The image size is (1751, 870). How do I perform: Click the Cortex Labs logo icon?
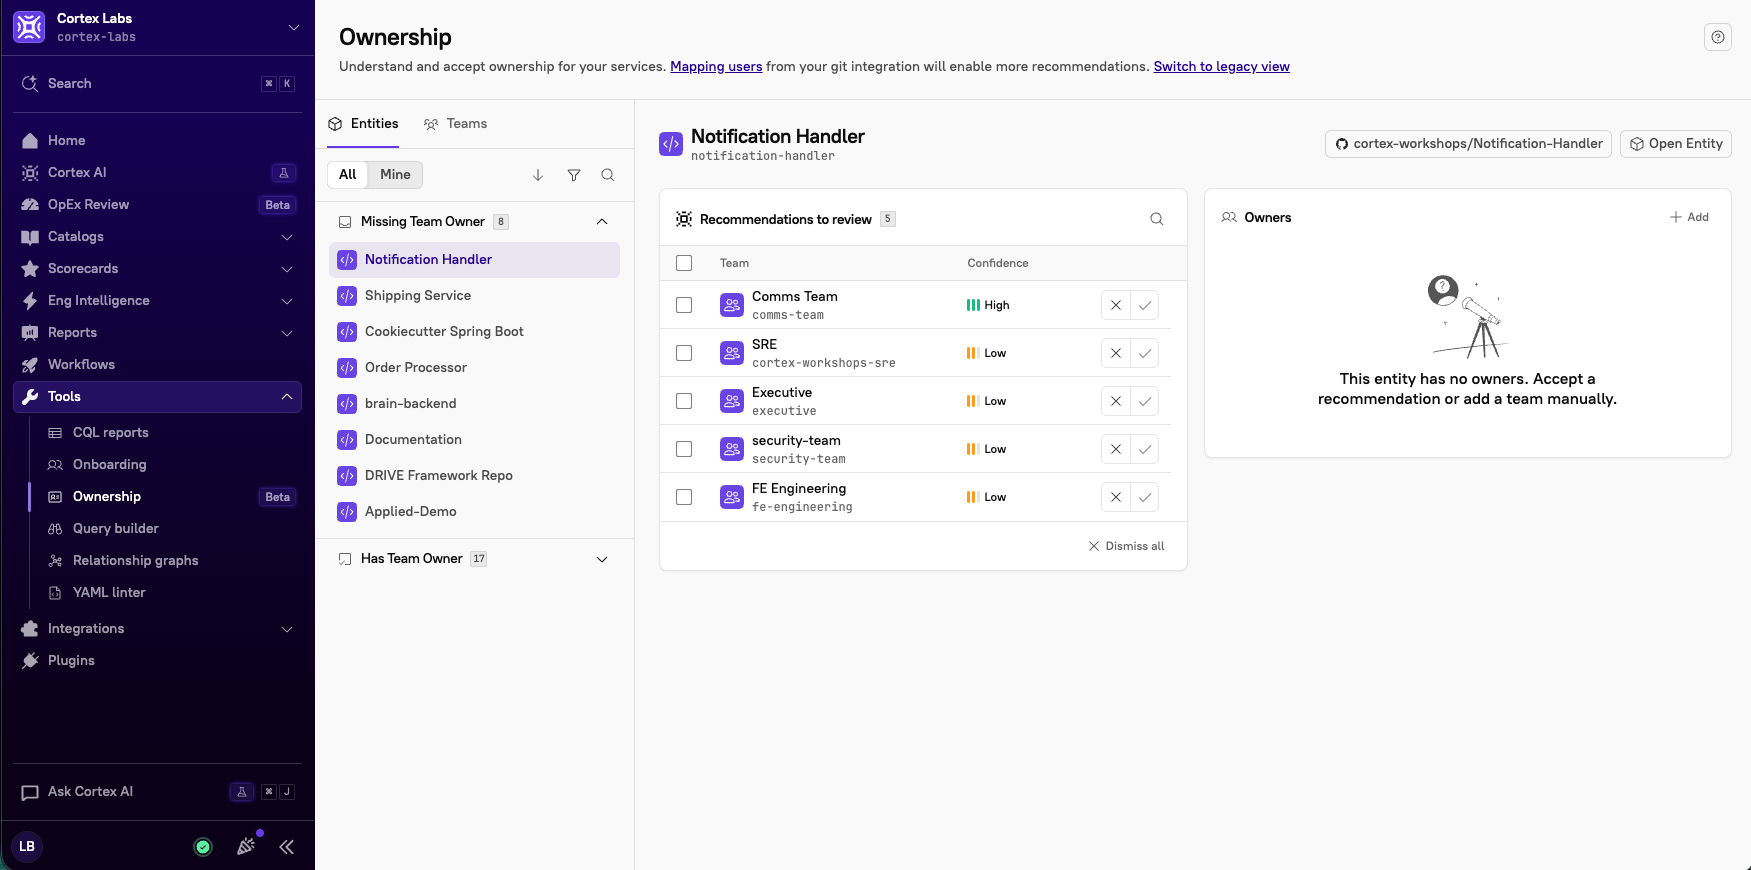click(29, 27)
